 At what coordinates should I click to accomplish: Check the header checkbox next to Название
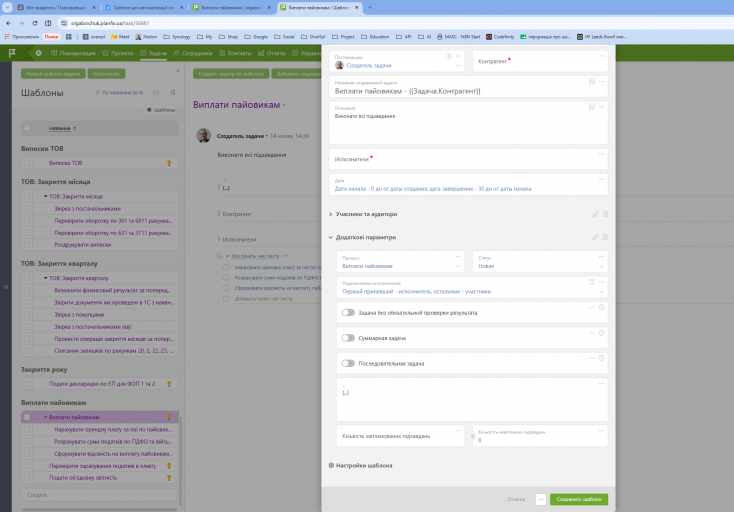point(27,128)
